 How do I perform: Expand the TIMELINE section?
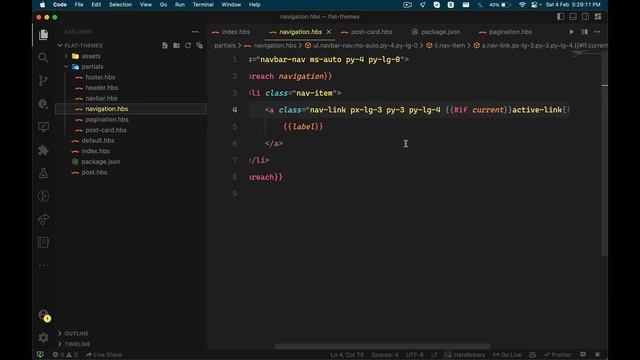[77, 344]
